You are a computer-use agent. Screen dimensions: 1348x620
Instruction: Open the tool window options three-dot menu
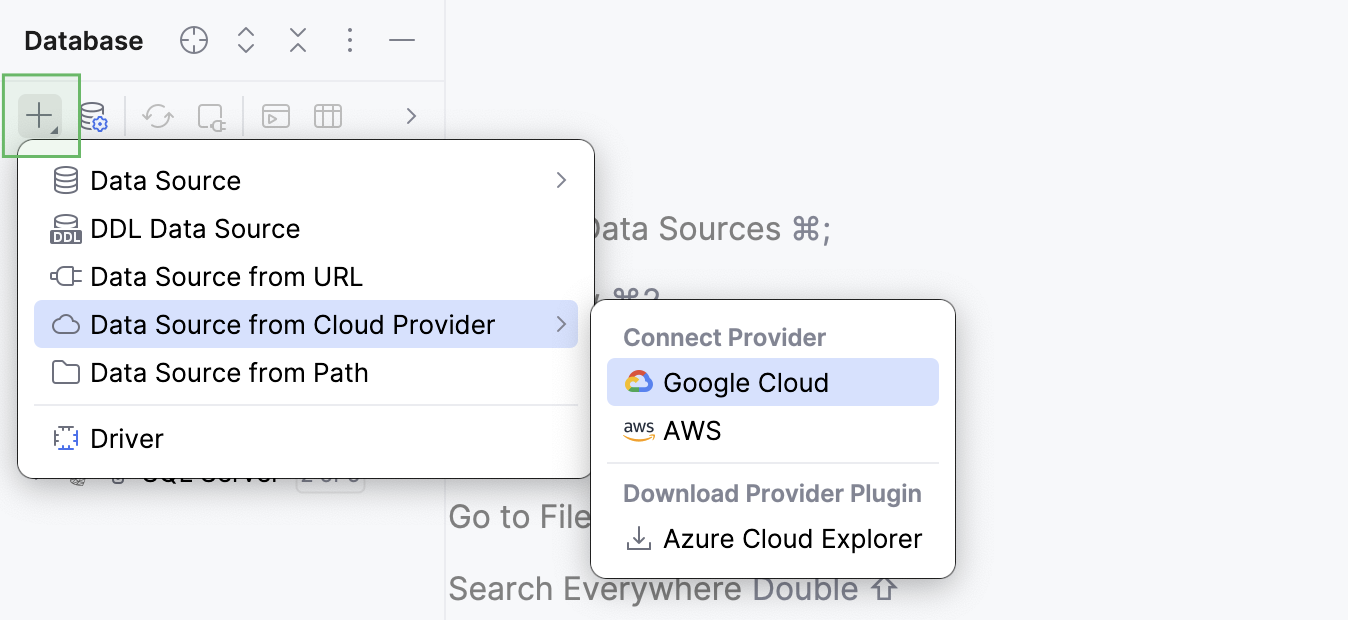click(349, 40)
